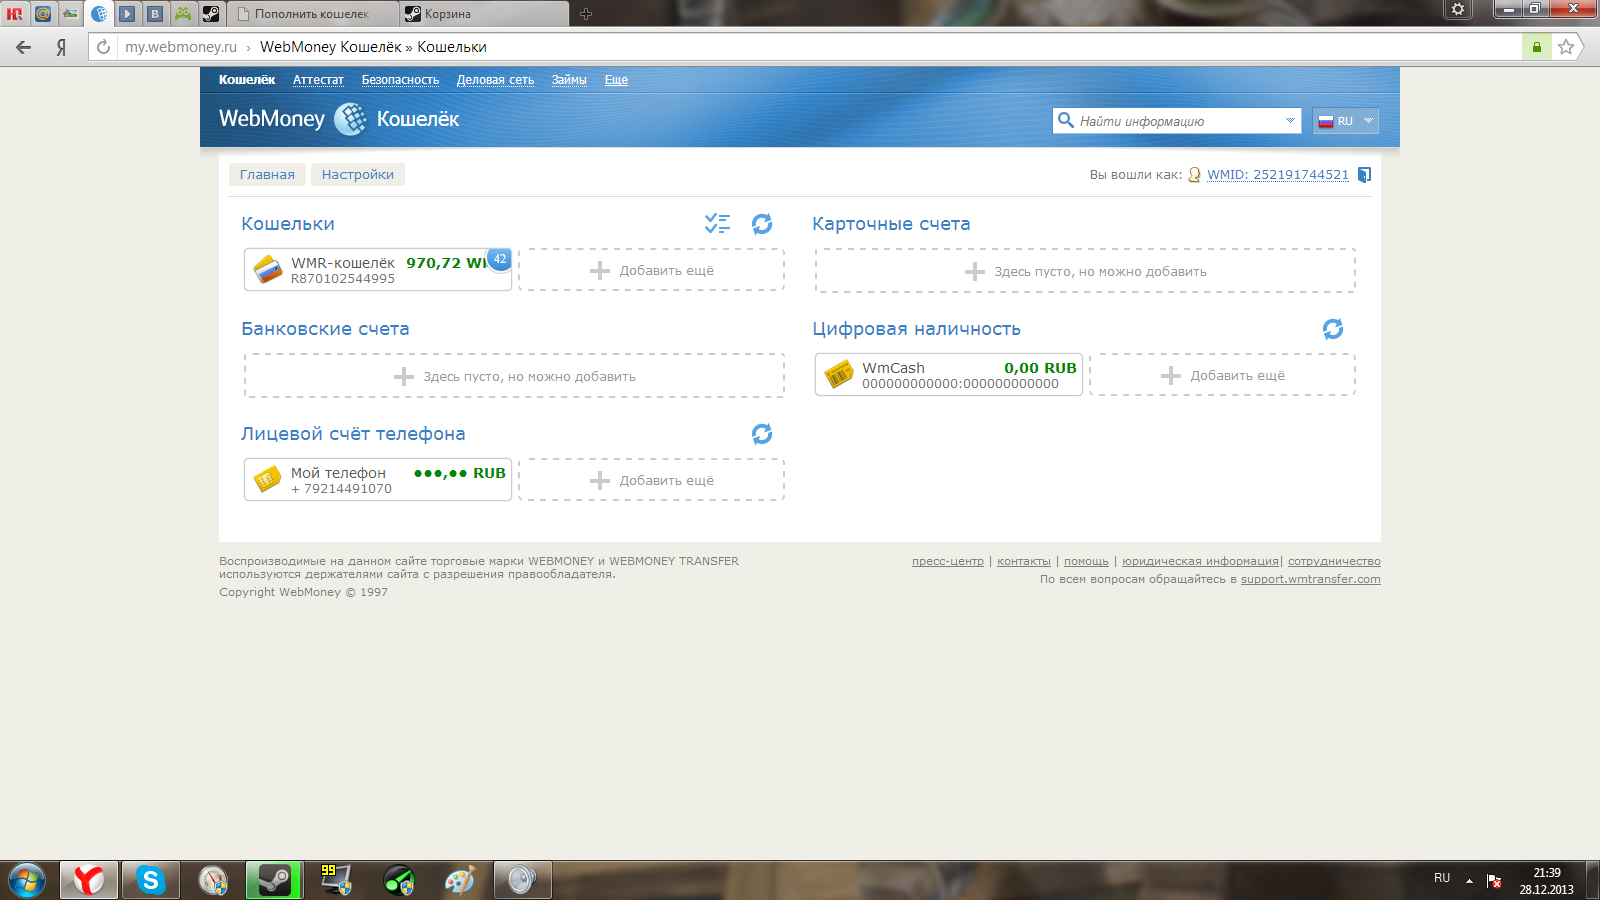Click Добавить ещё next to the WMR wallet
The height and width of the screenshot is (900, 1600).
(652, 270)
